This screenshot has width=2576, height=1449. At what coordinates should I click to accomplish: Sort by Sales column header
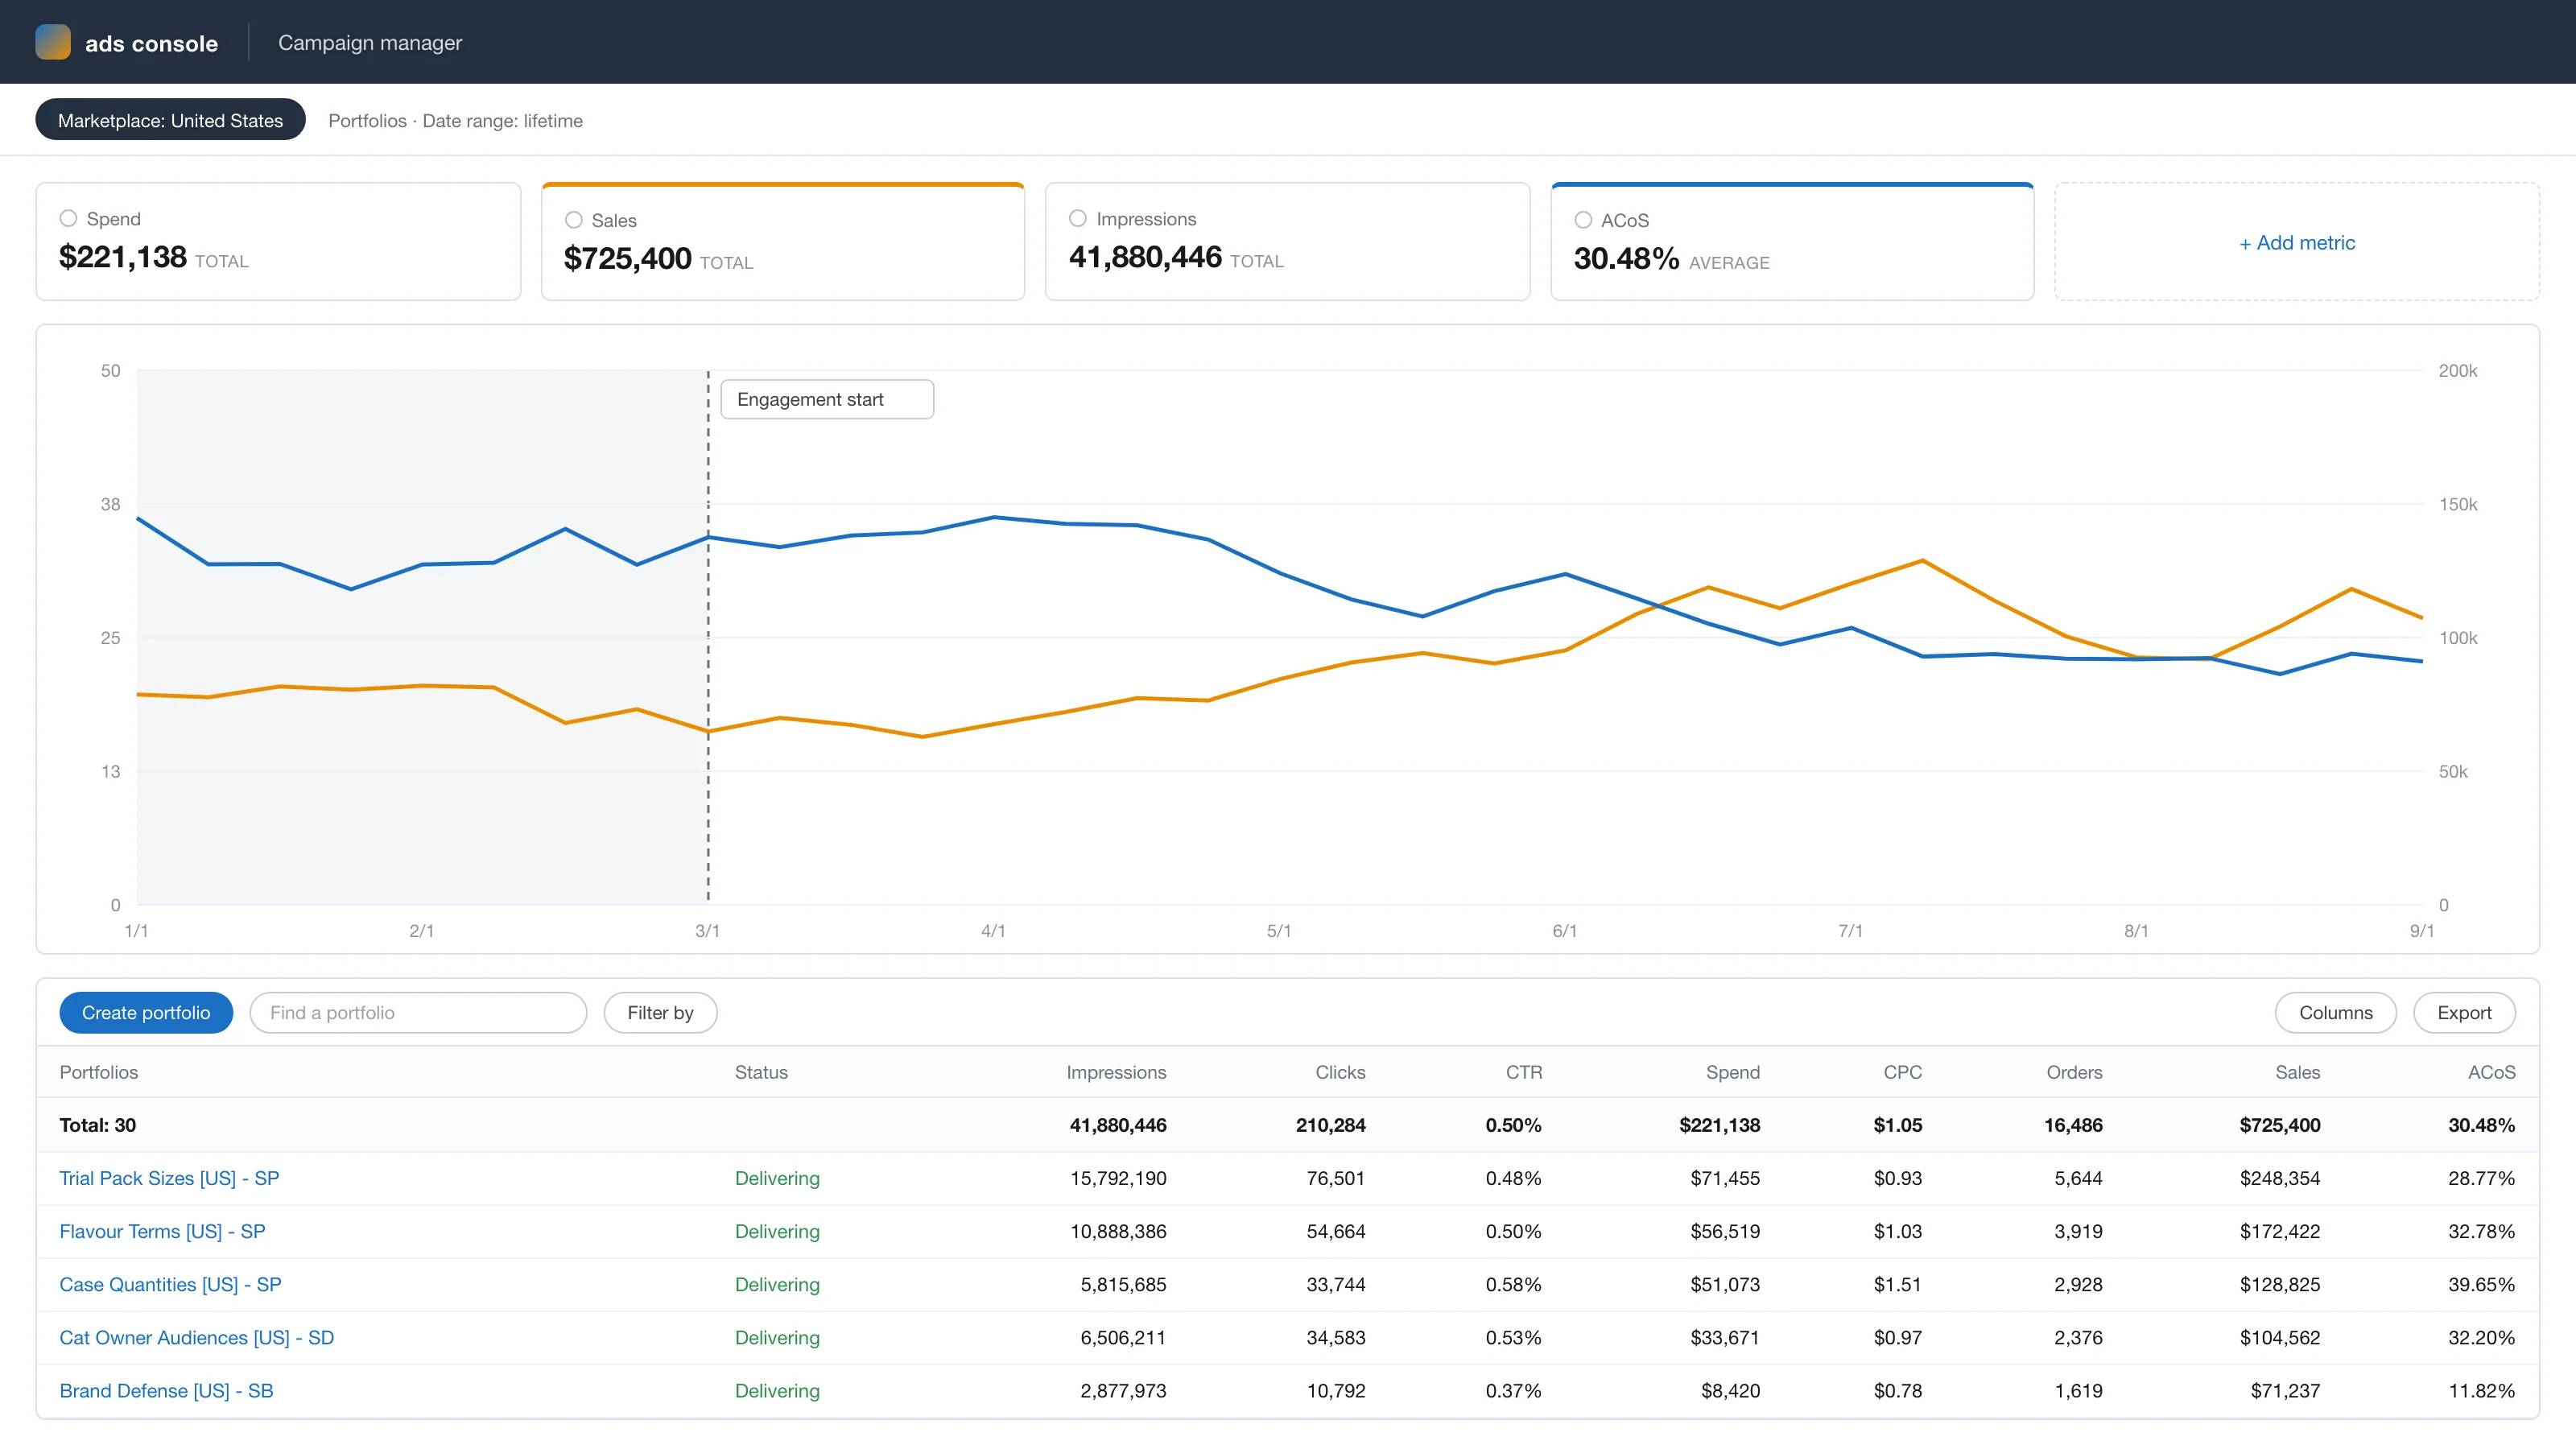pyautogui.click(x=2297, y=1072)
